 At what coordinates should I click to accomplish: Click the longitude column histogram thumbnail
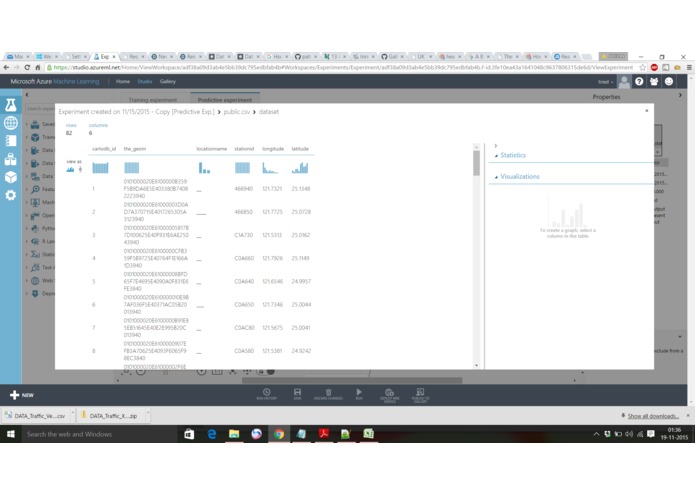click(x=270, y=168)
